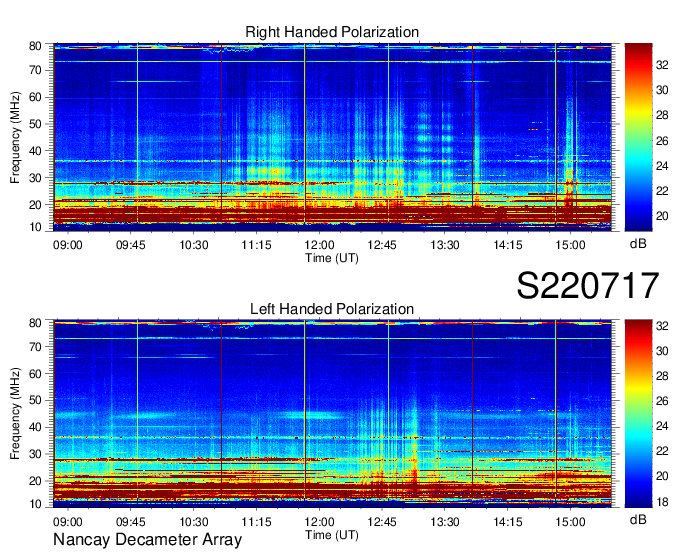680x552 pixels.
Task: Click the "20" frequency tick of Left Handed plot
Action: [x=35, y=481]
